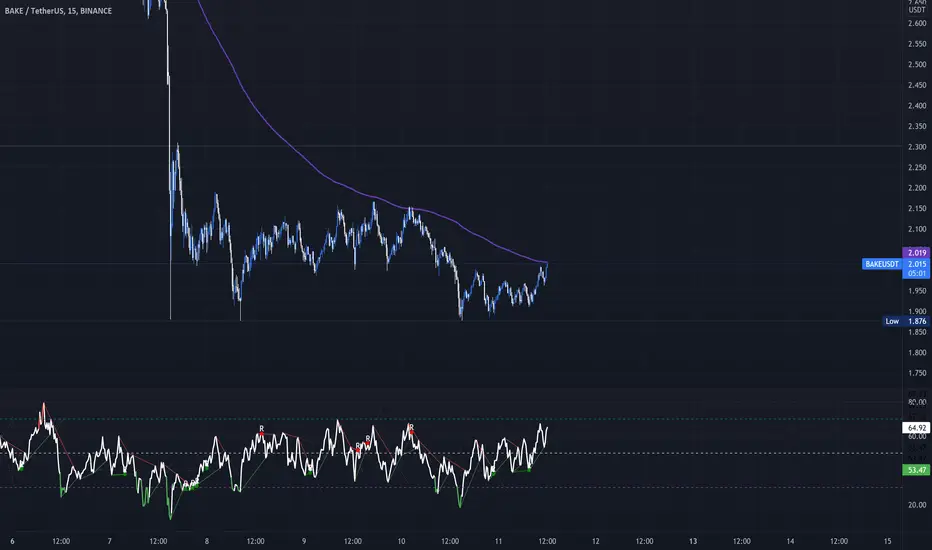
Task: Click the 60.00 RSI scale label
Action: (917, 436)
